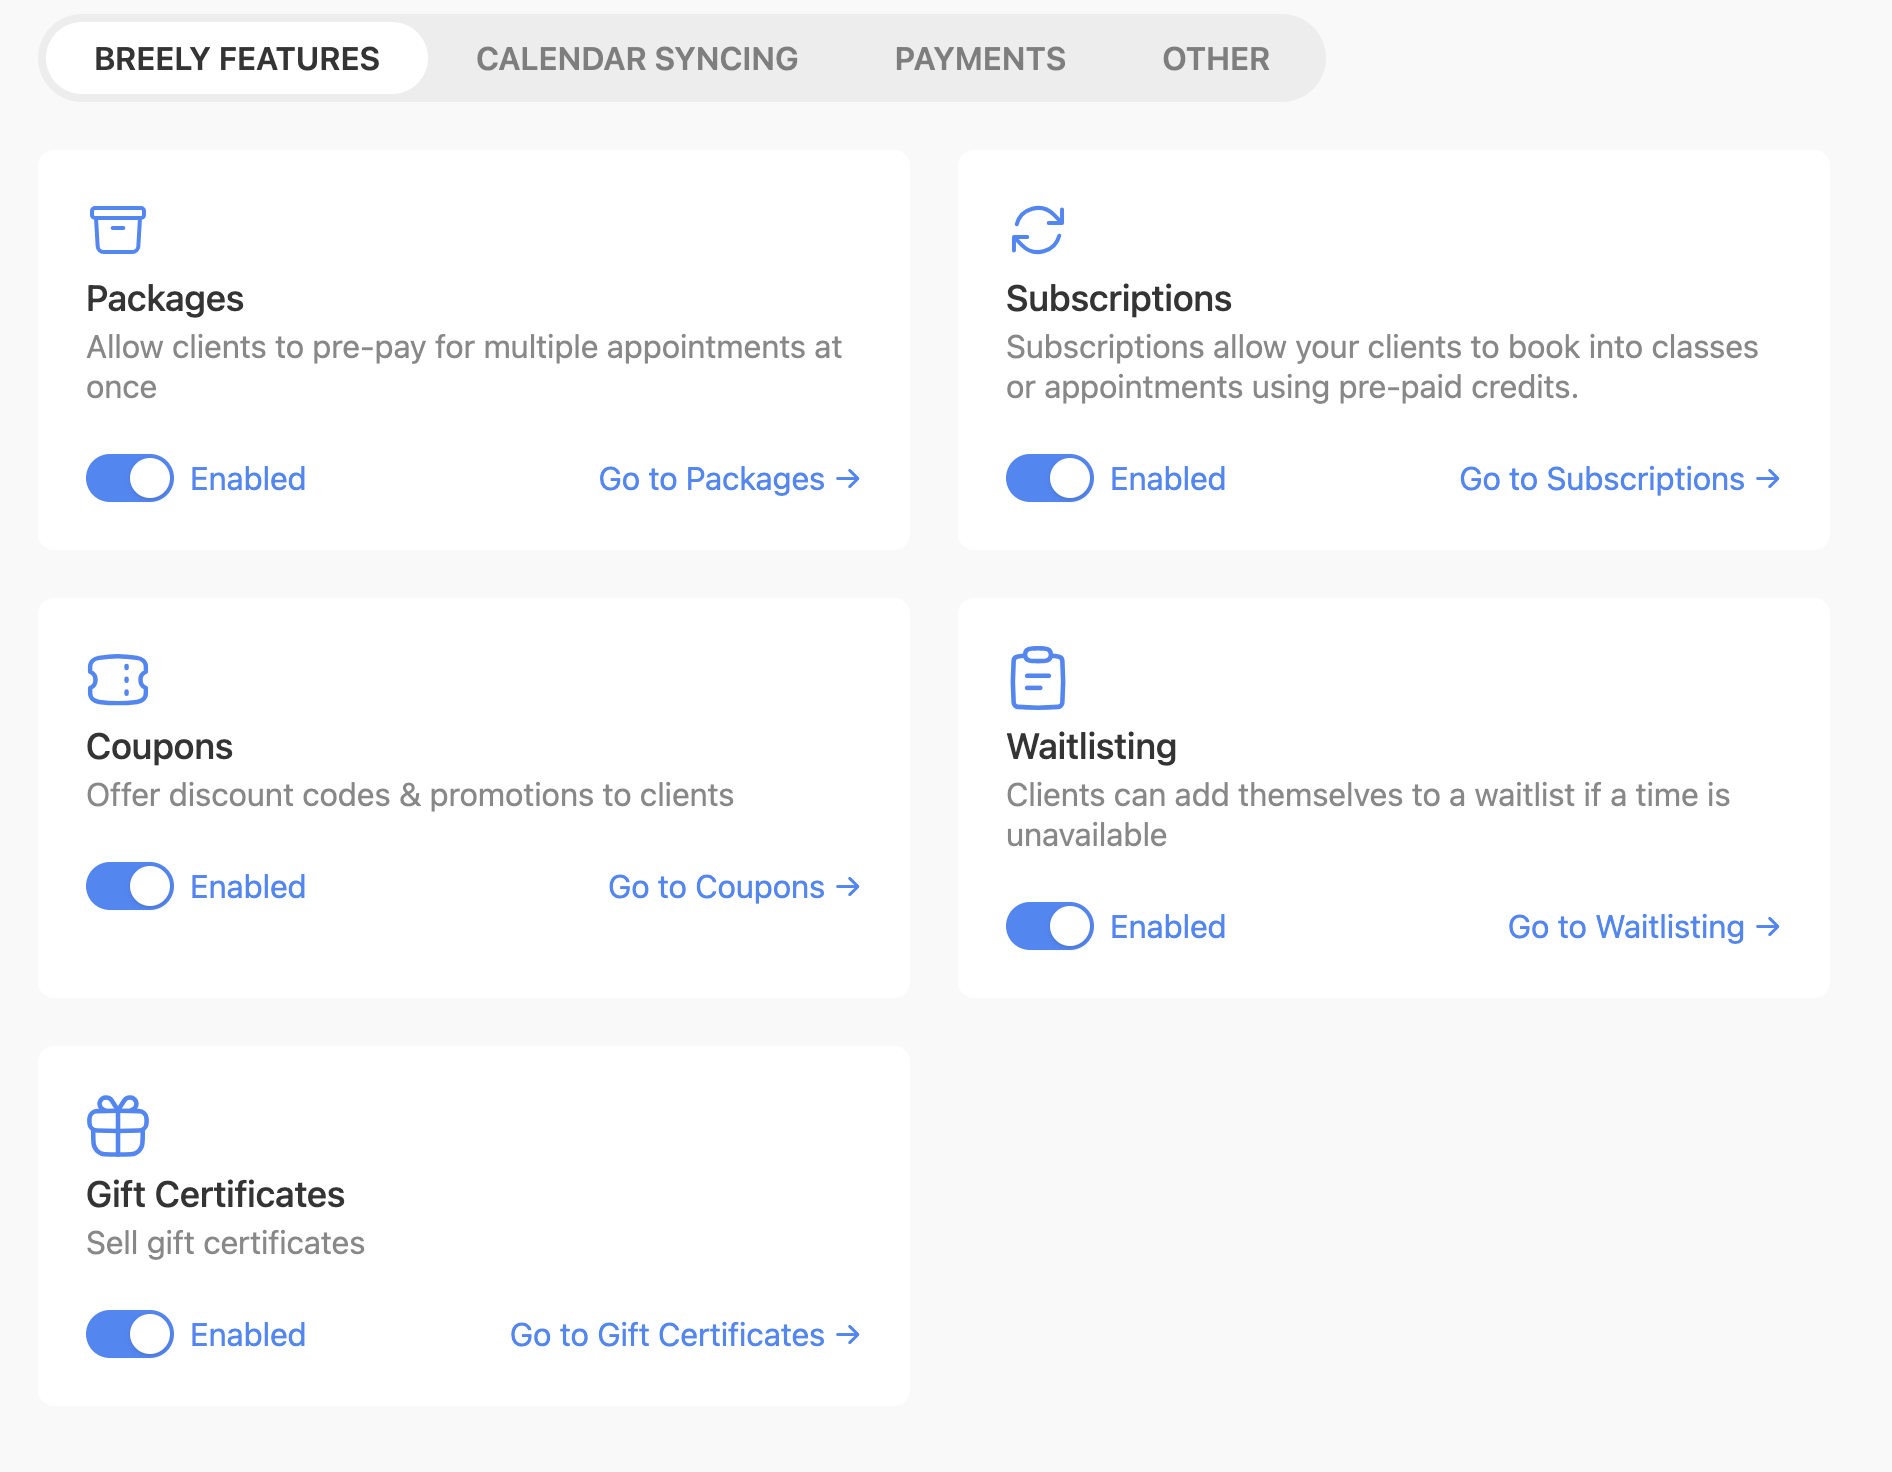Switch to the Calendar Syncing tab
Screen dimensions: 1892x1472
point(637,59)
